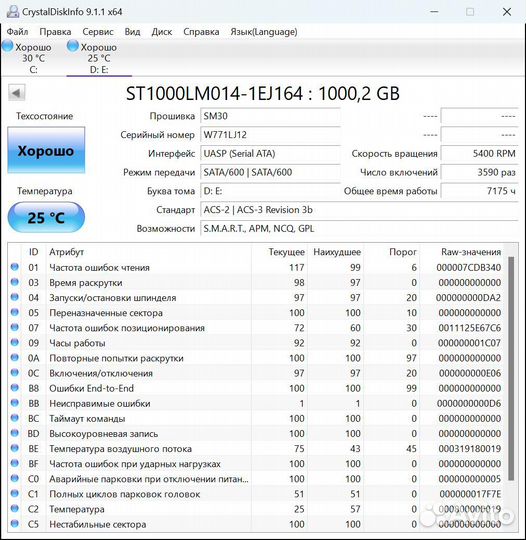Image resolution: width=526 pixels, height=540 pixels.
Task: Select row Частота ошибок чтения
Action: pyautogui.click(x=257, y=267)
